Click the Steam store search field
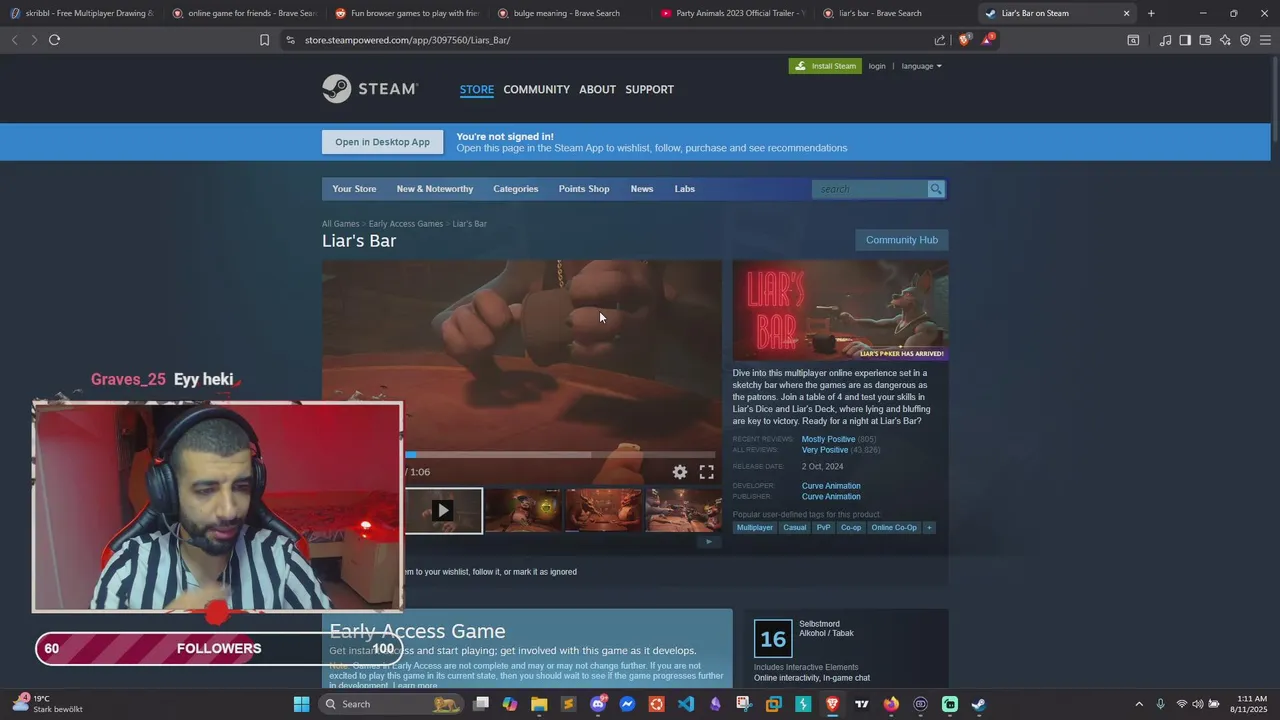Viewport: 1280px width, 720px height. tap(870, 189)
